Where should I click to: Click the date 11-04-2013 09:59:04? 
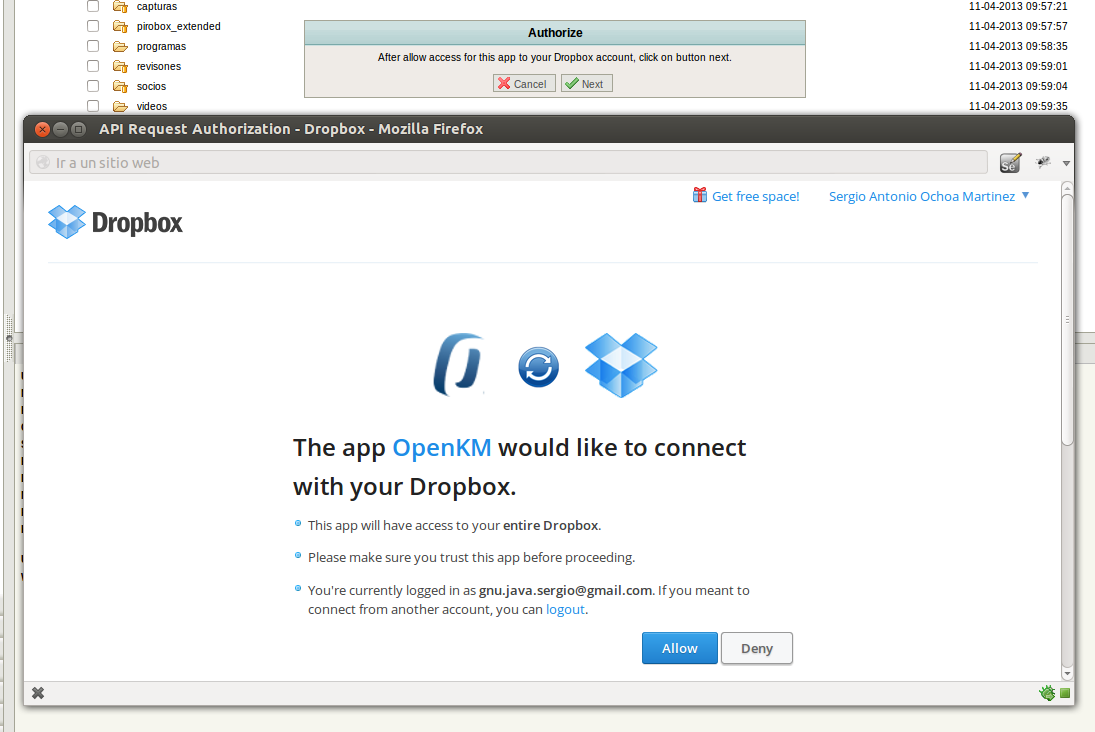1018,87
